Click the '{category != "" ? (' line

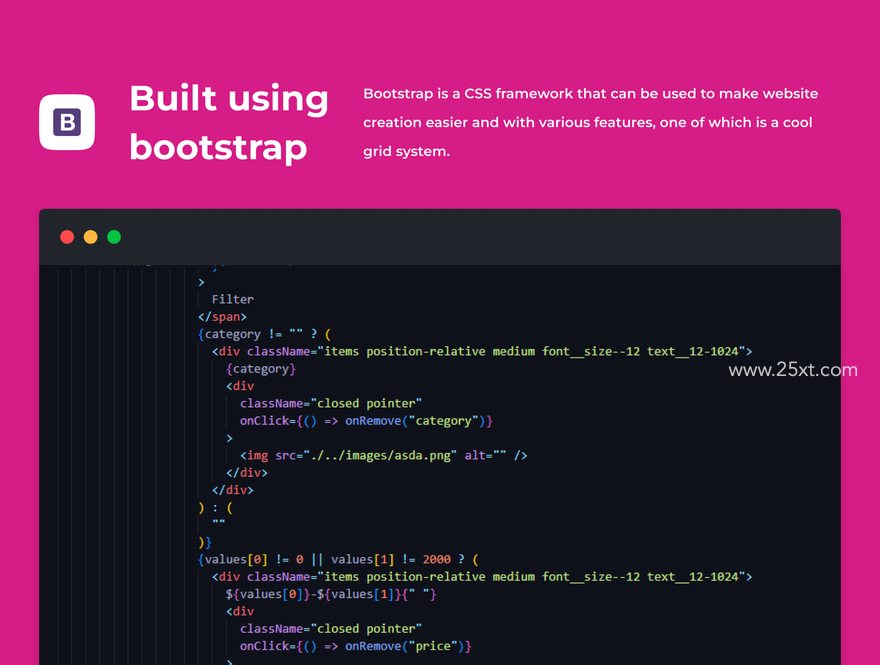coord(264,334)
